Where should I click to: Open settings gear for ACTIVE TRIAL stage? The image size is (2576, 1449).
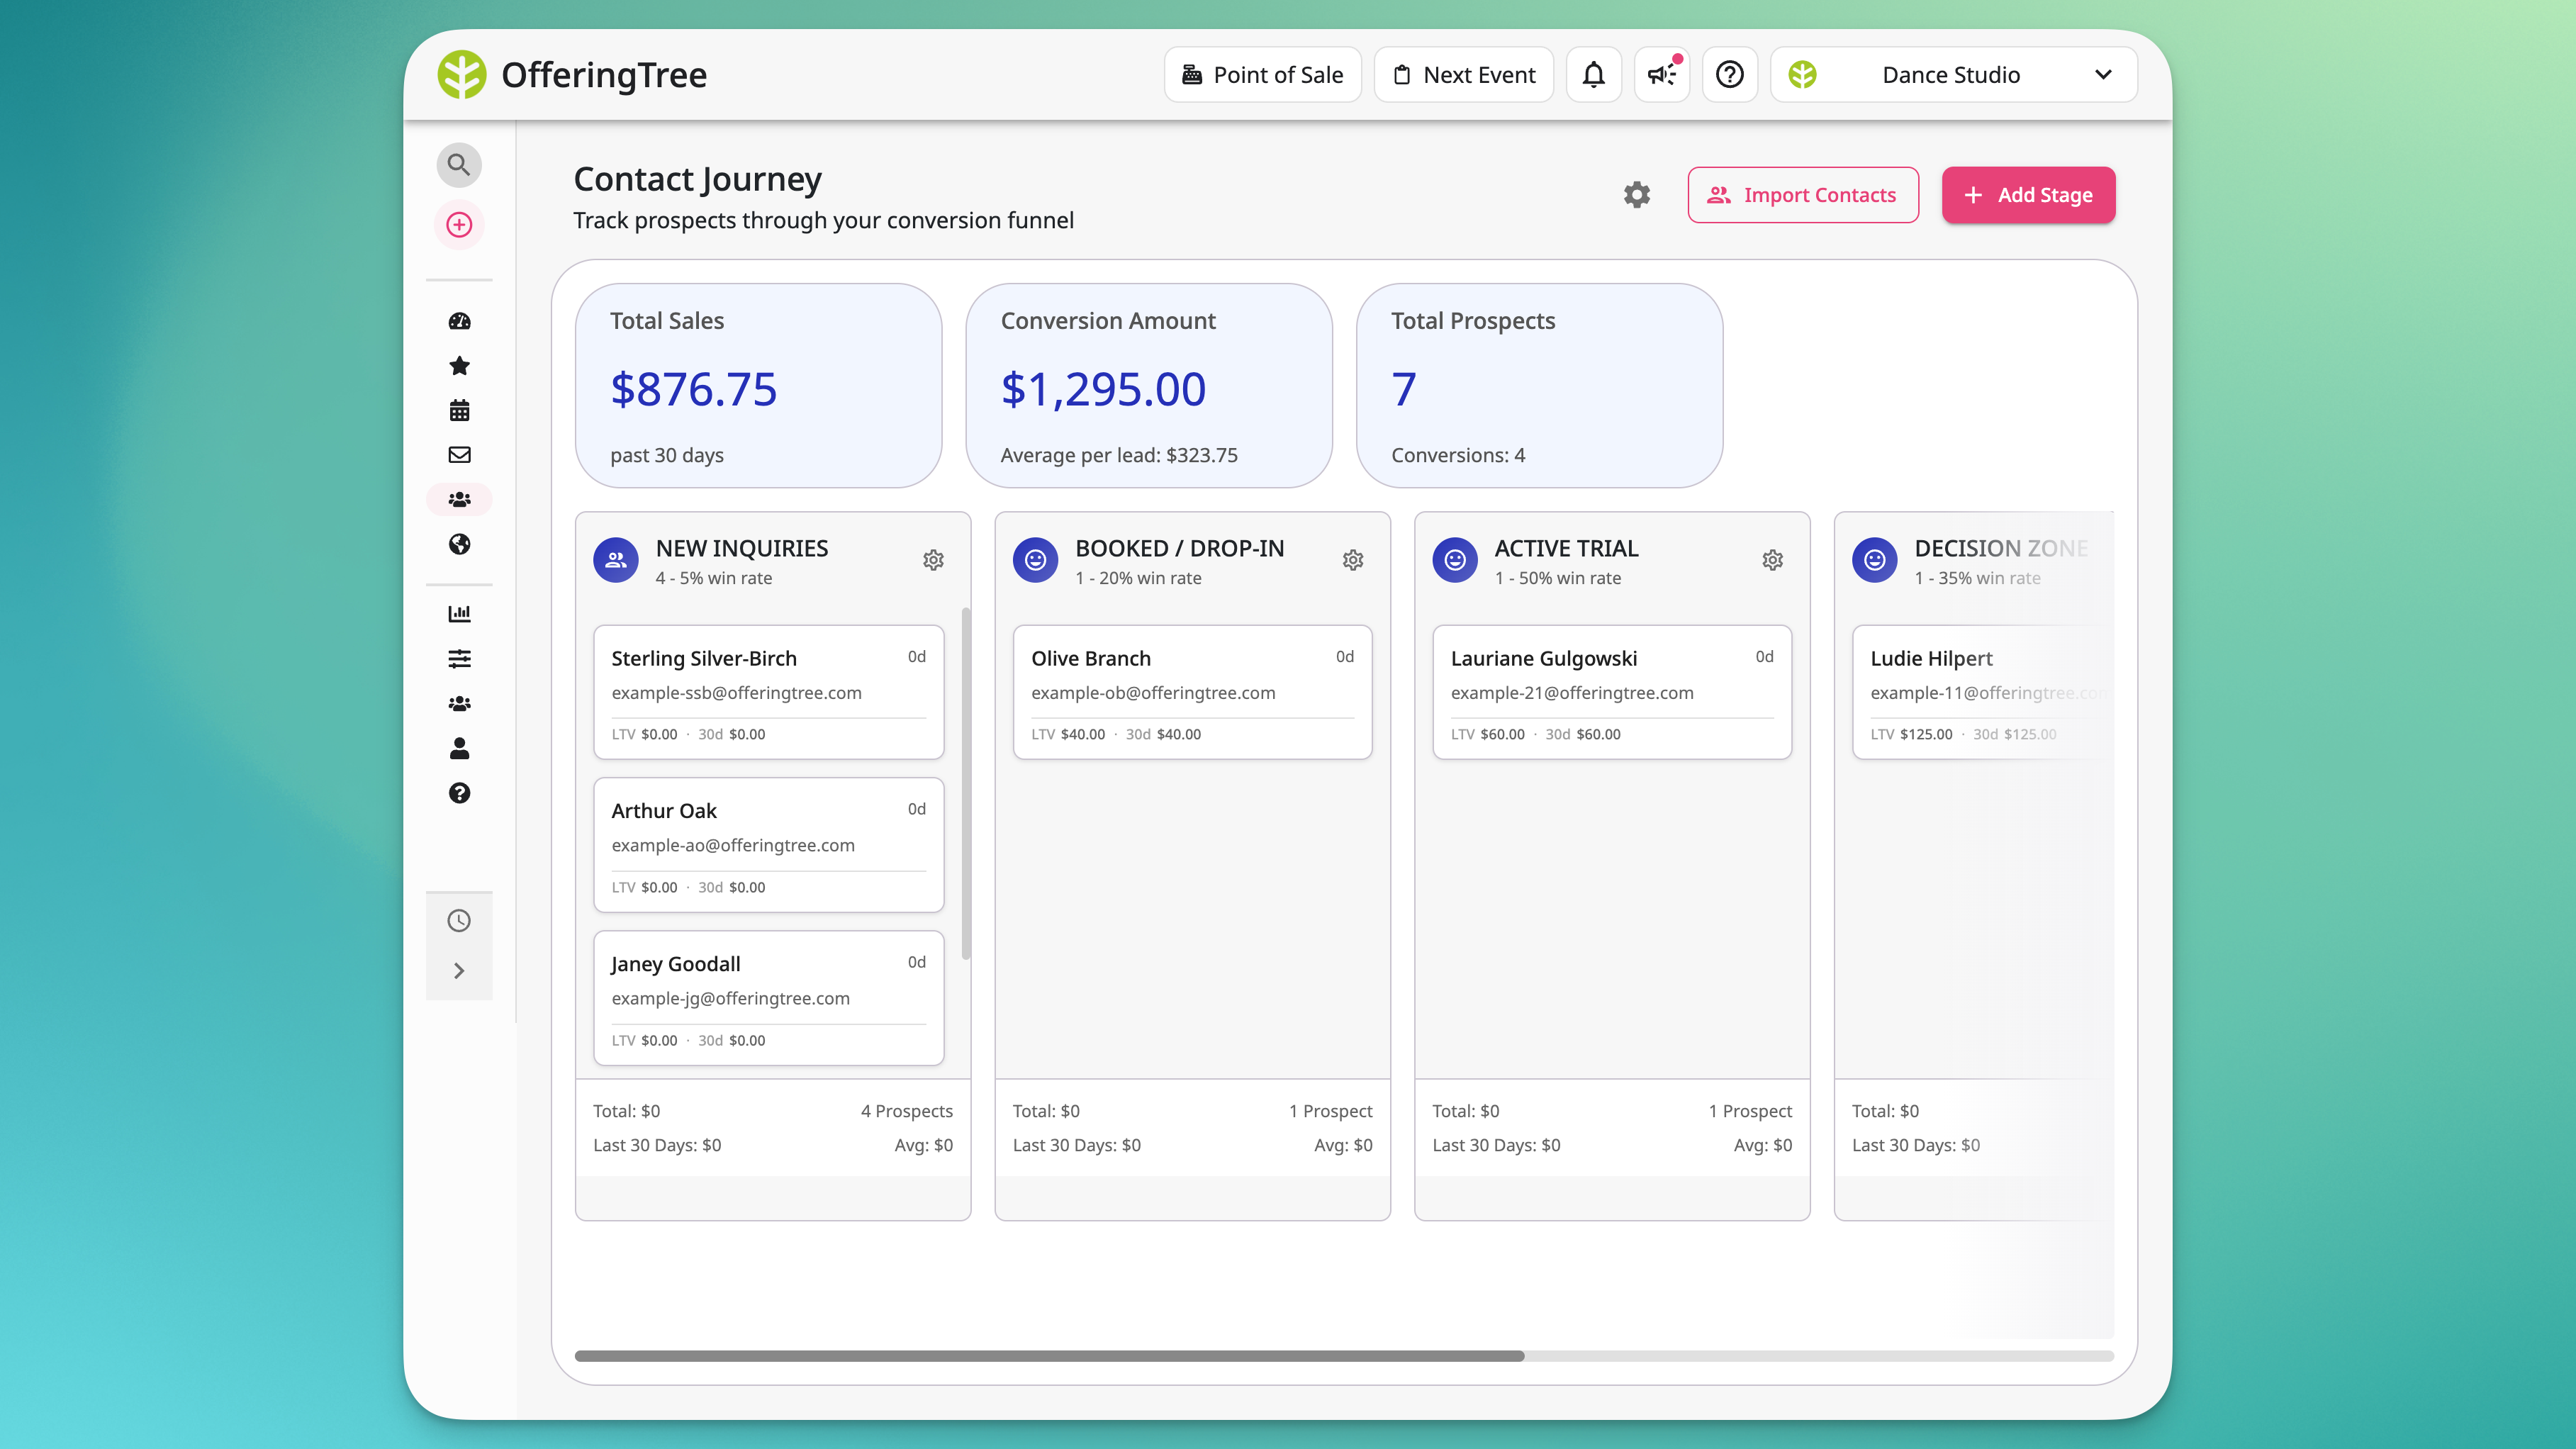1772,560
